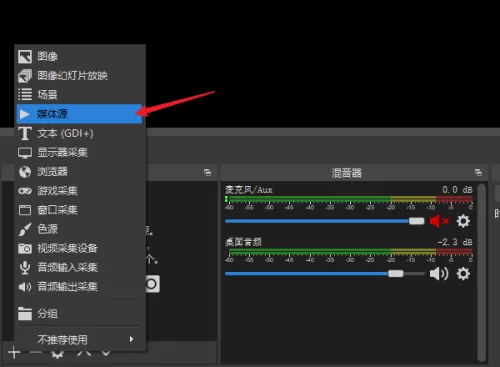Mute 桌面音频 with the speaker icon
This screenshot has height=367, width=500.
pos(439,274)
